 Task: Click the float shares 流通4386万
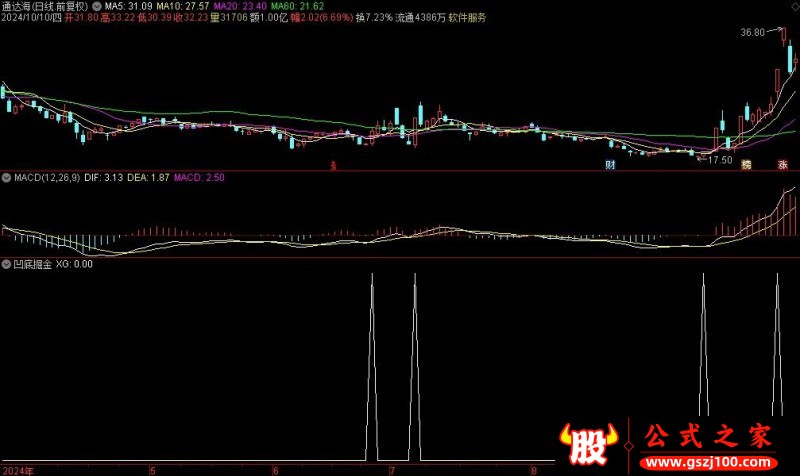click(x=420, y=18)
